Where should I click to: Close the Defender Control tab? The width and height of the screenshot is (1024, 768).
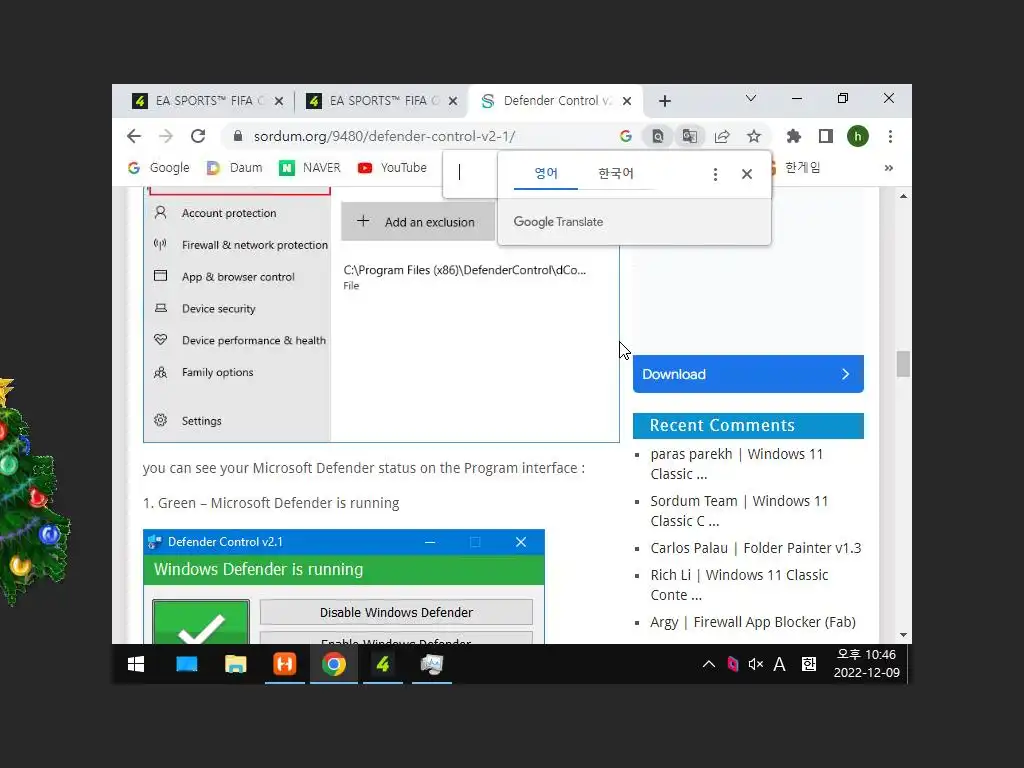[x=627, y=101]
